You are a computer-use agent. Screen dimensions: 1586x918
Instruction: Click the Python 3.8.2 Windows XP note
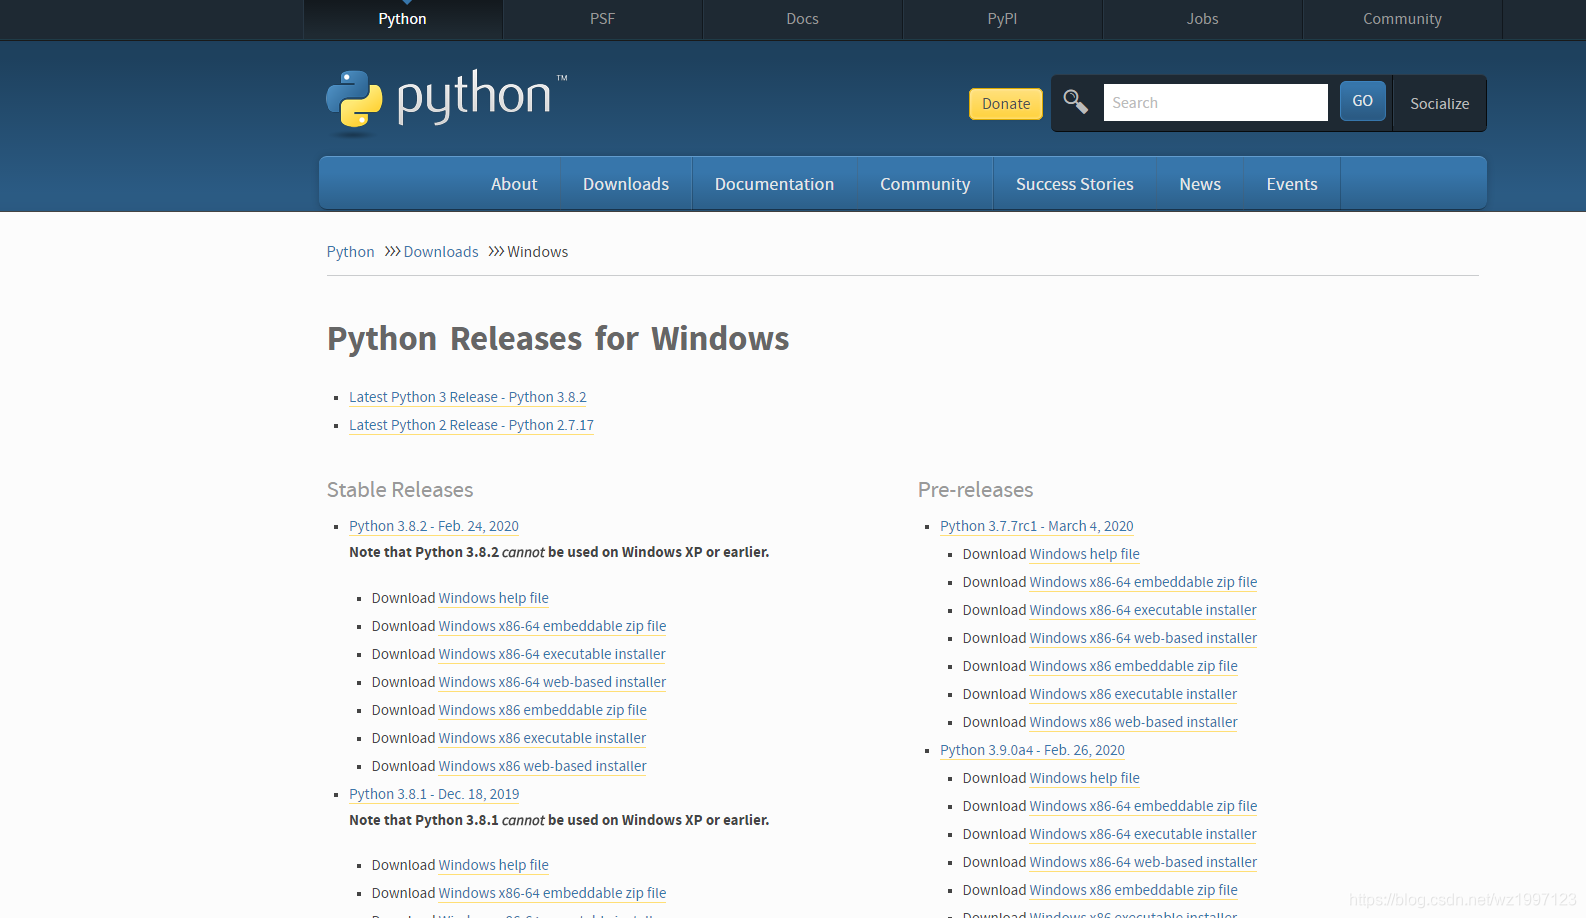pos(559,552)
